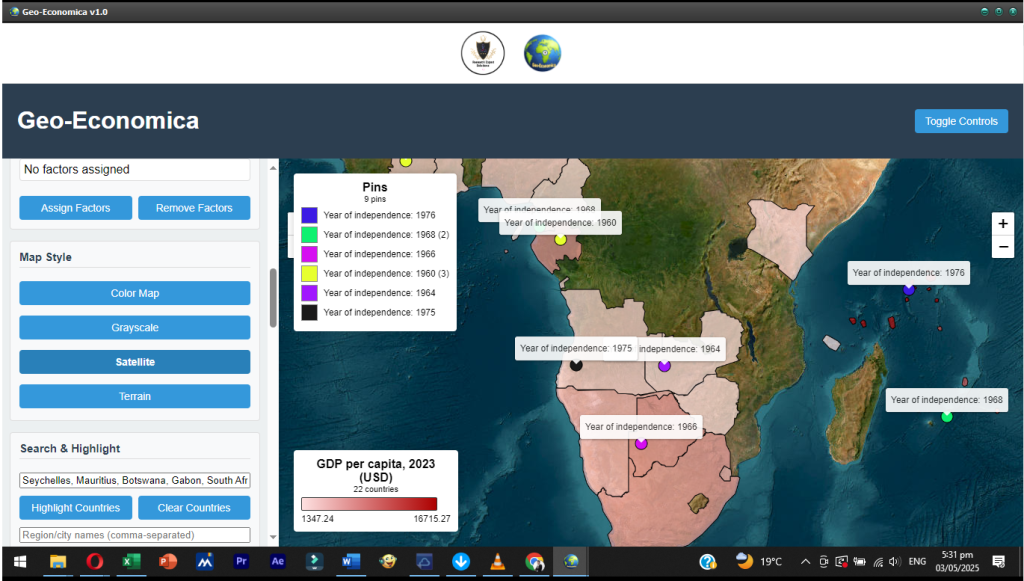Switch map style to Grayscale
Image resolution: width=1024 pixels, height=581 pixels.
tap(135, 328)
